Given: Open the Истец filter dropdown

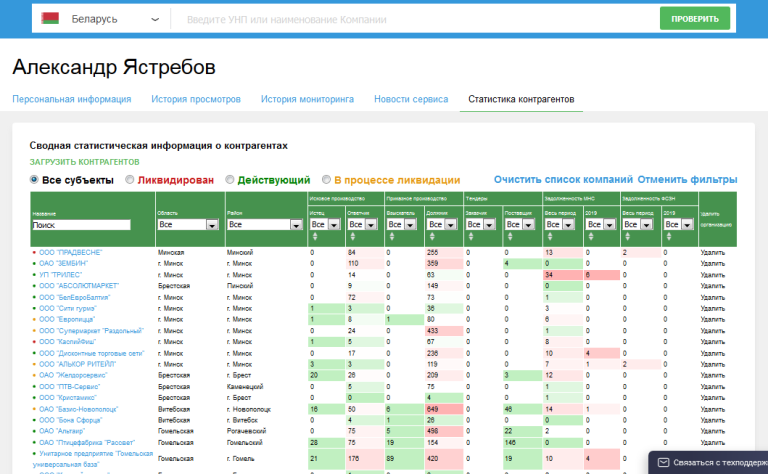Looking at the screenshot, I should tap(325, 224).
